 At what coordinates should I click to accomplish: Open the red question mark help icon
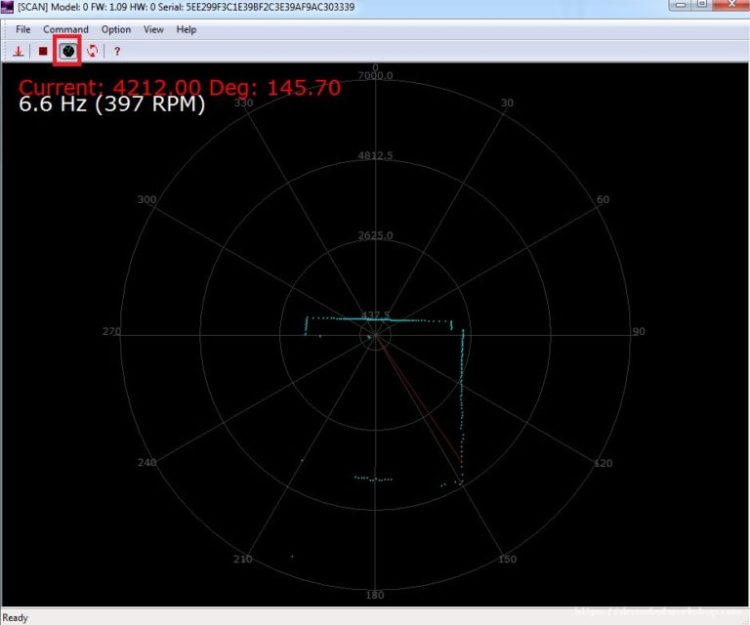pyautogui.click(x=117, y=51)
